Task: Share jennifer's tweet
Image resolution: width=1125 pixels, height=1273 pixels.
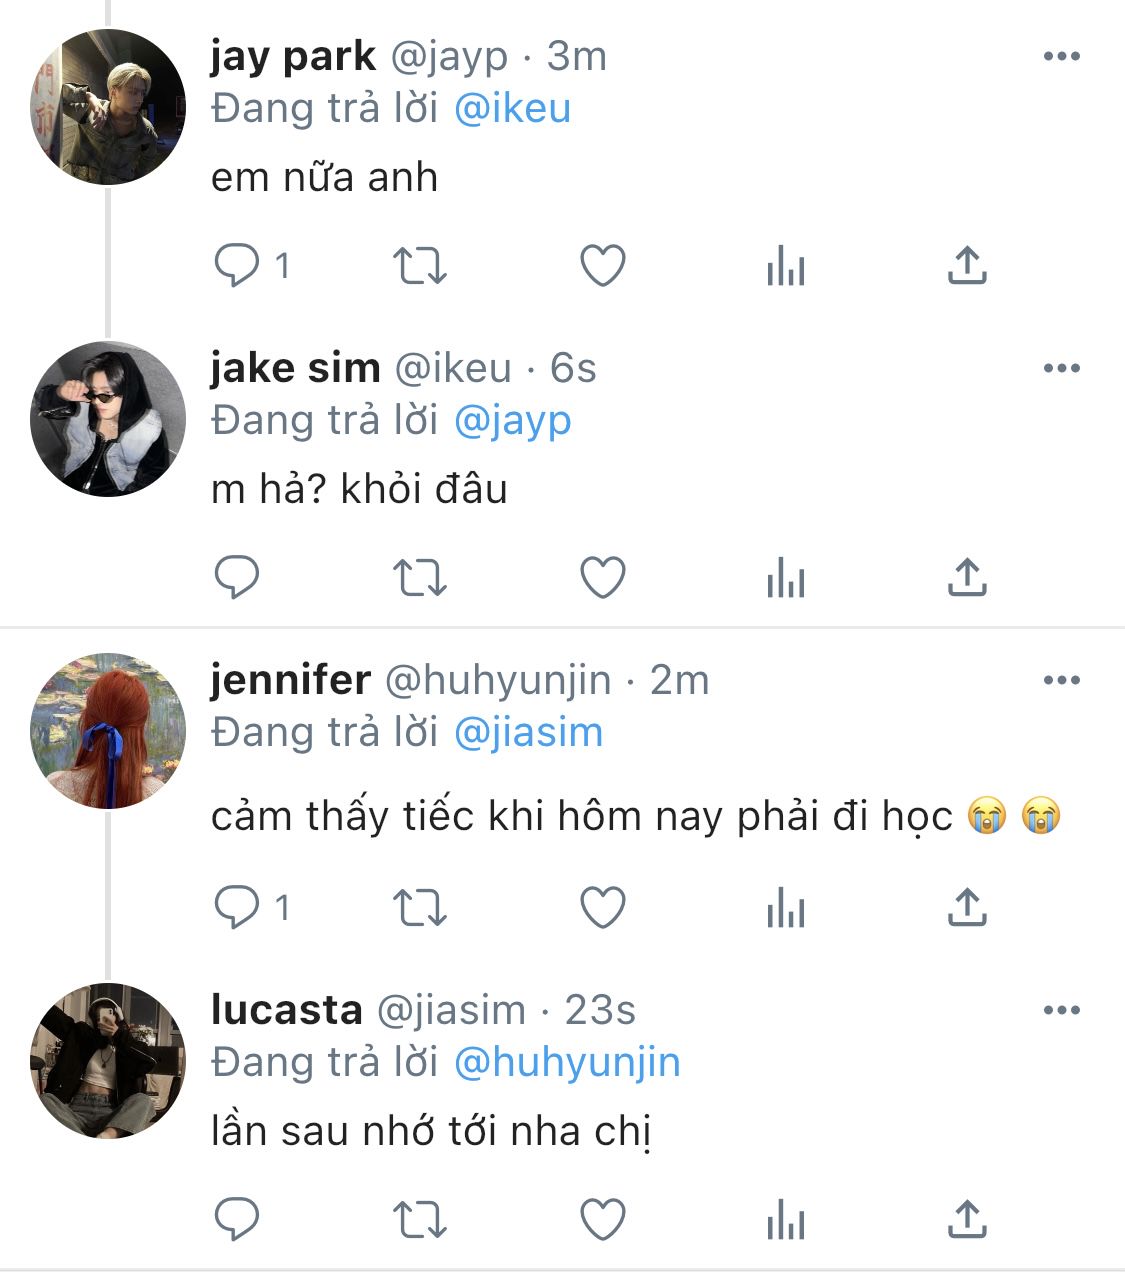Action: (x=967, y=908)
